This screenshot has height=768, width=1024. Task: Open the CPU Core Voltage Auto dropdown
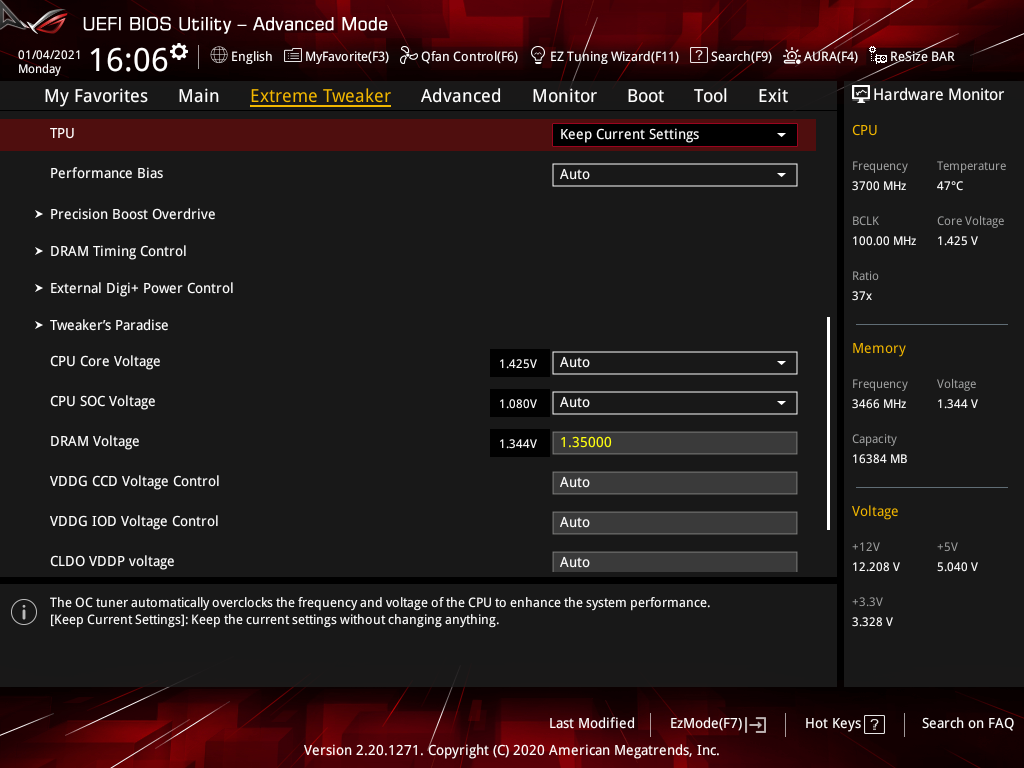pyautogui.click(x=675, y=362)
